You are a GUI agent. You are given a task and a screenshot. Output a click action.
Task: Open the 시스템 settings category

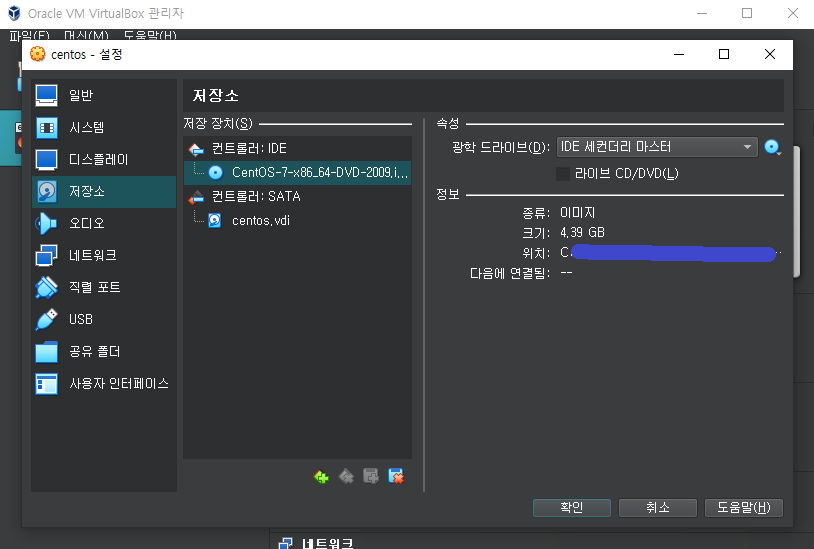point(104,128)
